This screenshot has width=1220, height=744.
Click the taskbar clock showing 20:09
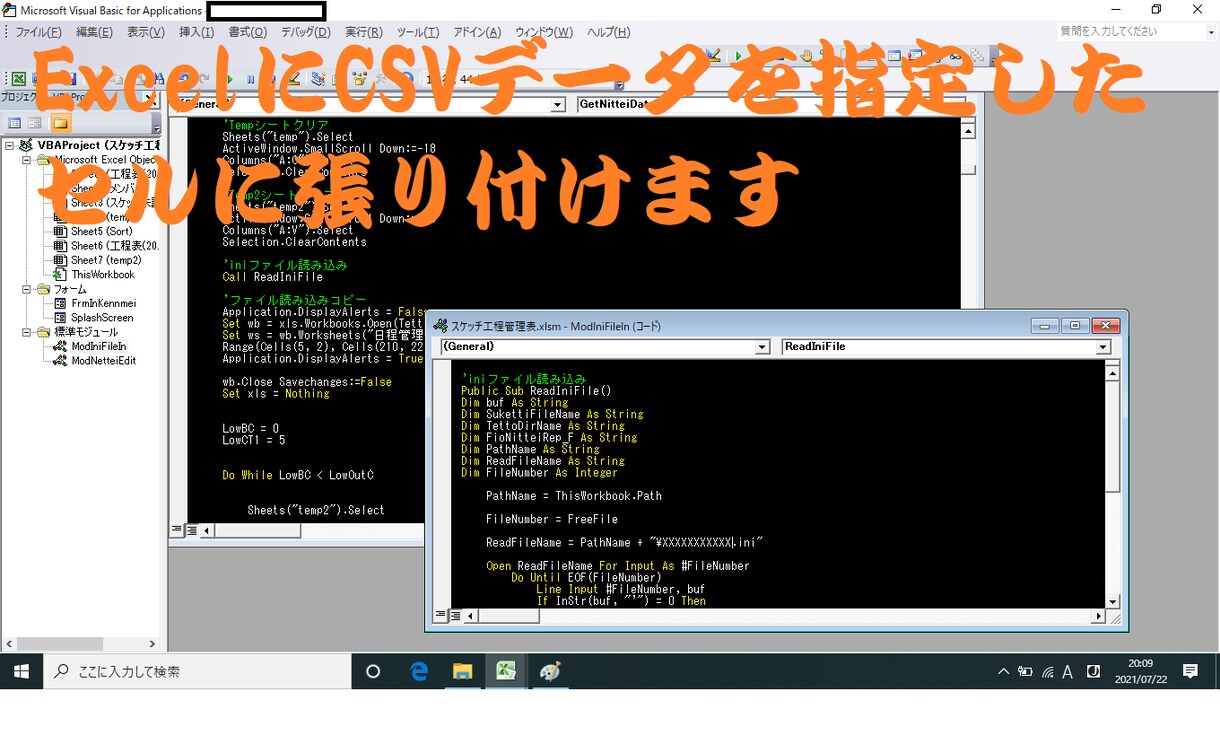click(x=1140, y=671)
